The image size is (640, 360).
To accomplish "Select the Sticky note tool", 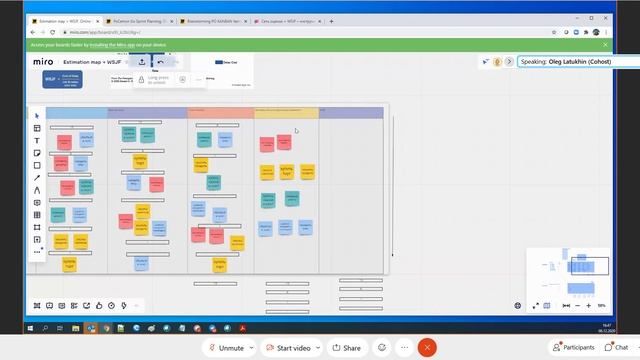I will pos(37,153).
